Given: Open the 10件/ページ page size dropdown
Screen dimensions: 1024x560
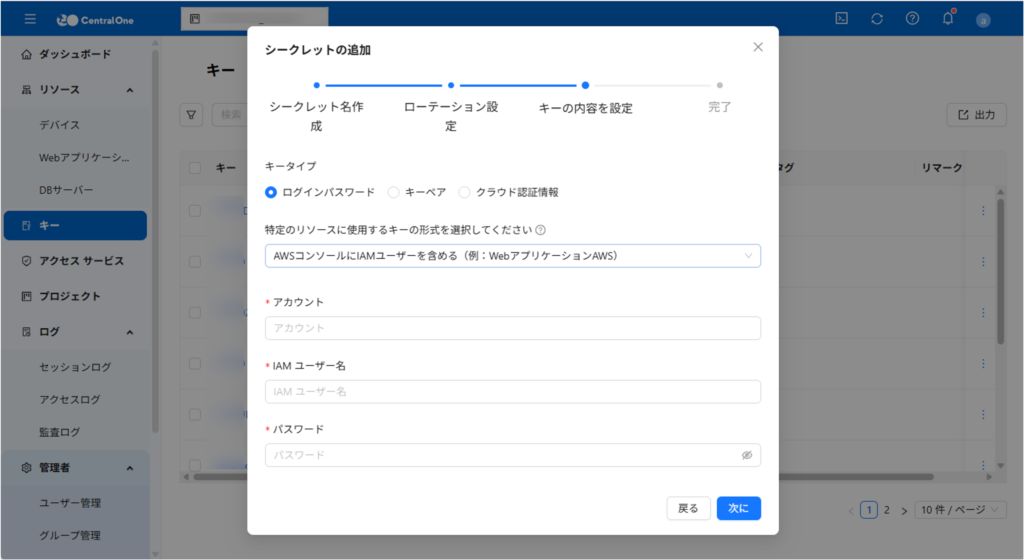Looking at the screenshot, I should [961, 510].
